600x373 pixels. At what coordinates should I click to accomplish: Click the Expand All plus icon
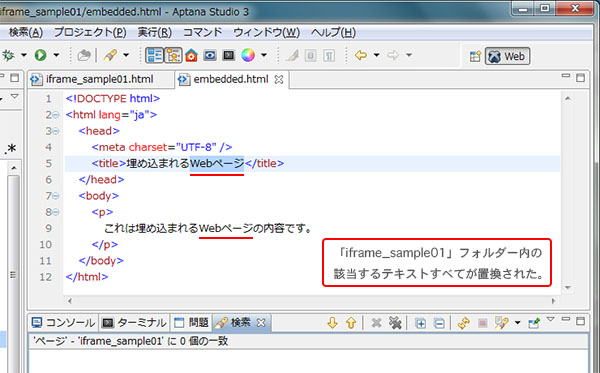[421, 323]
